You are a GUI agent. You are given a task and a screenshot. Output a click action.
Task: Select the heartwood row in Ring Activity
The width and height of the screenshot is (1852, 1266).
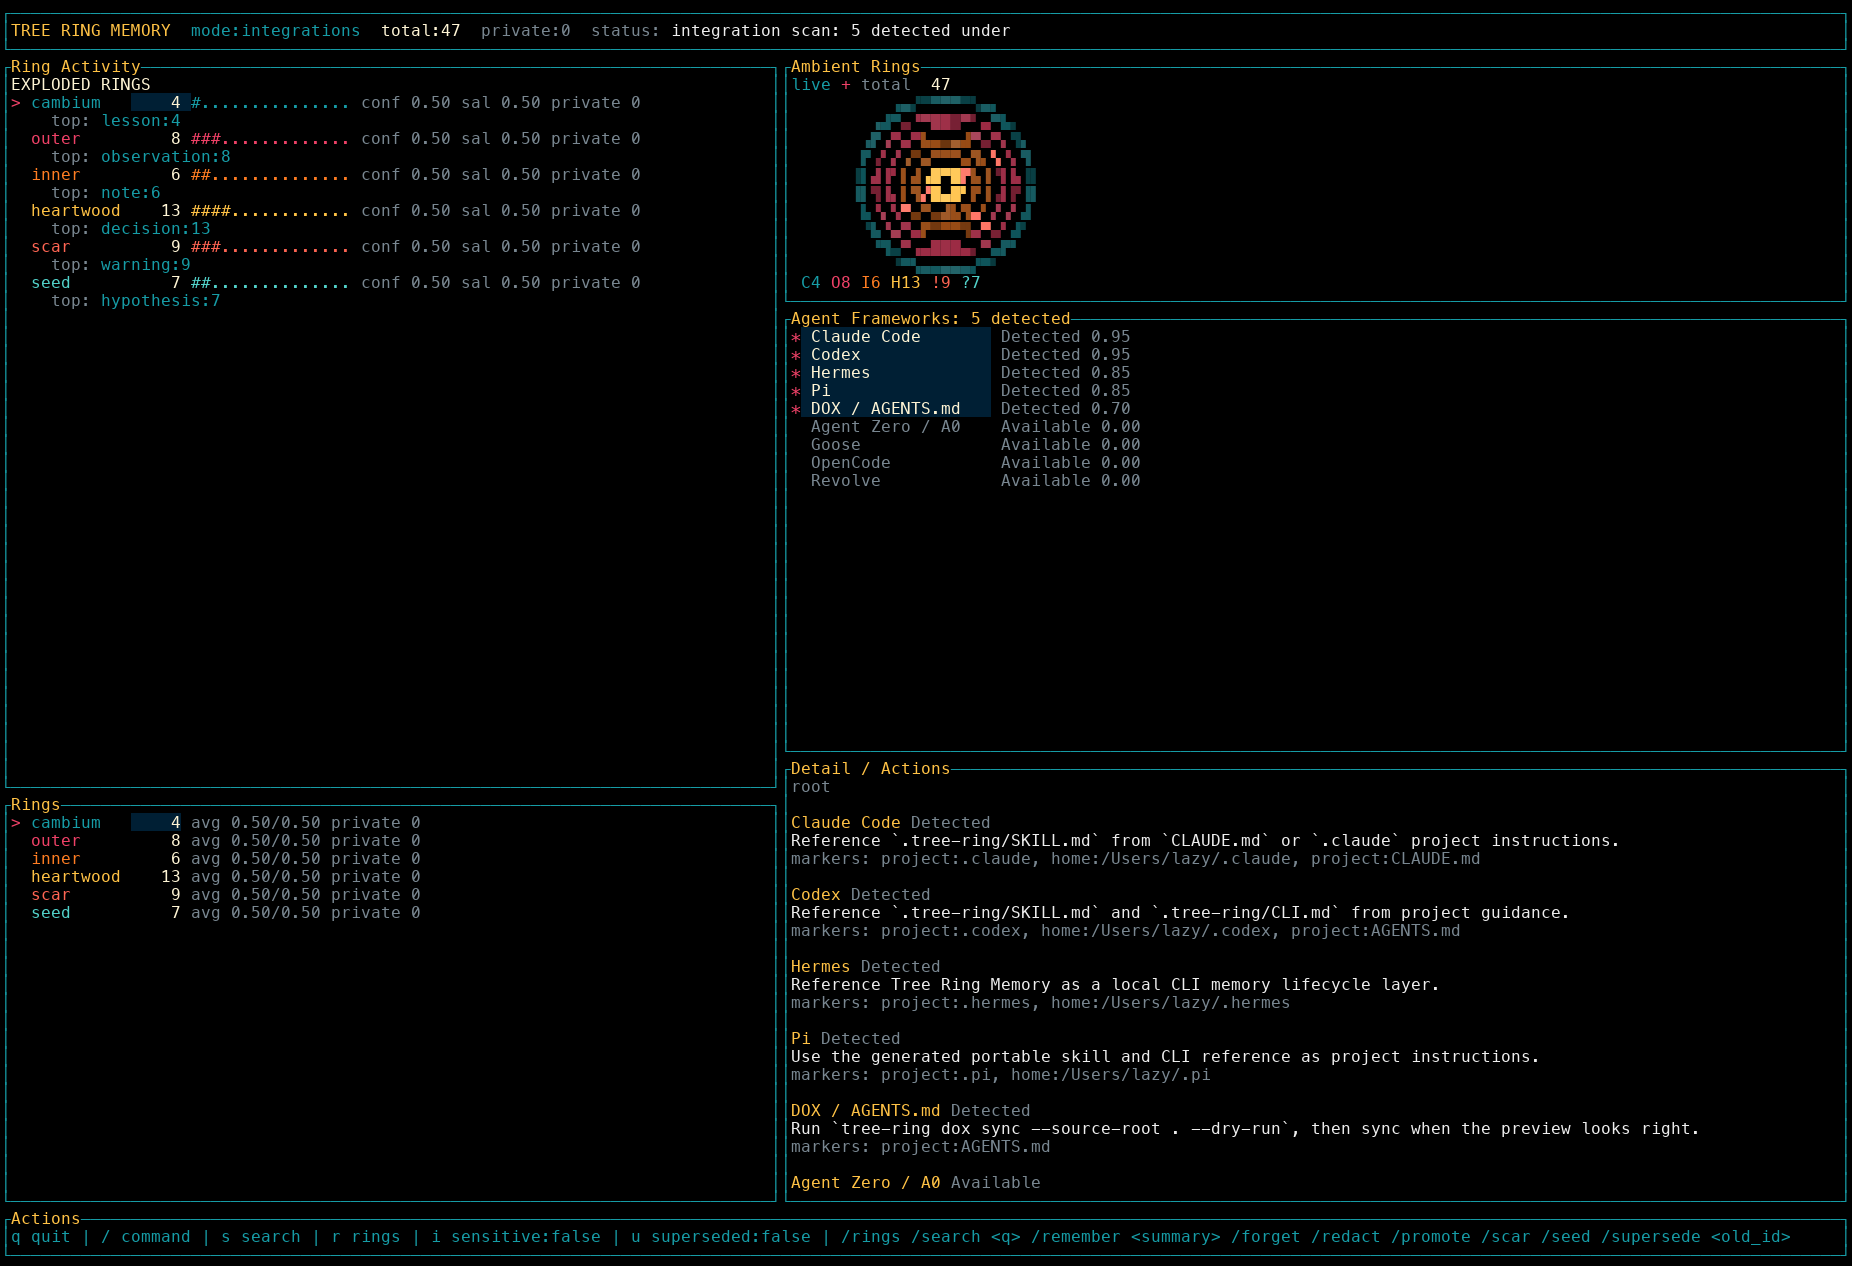[x=326, y=211]
